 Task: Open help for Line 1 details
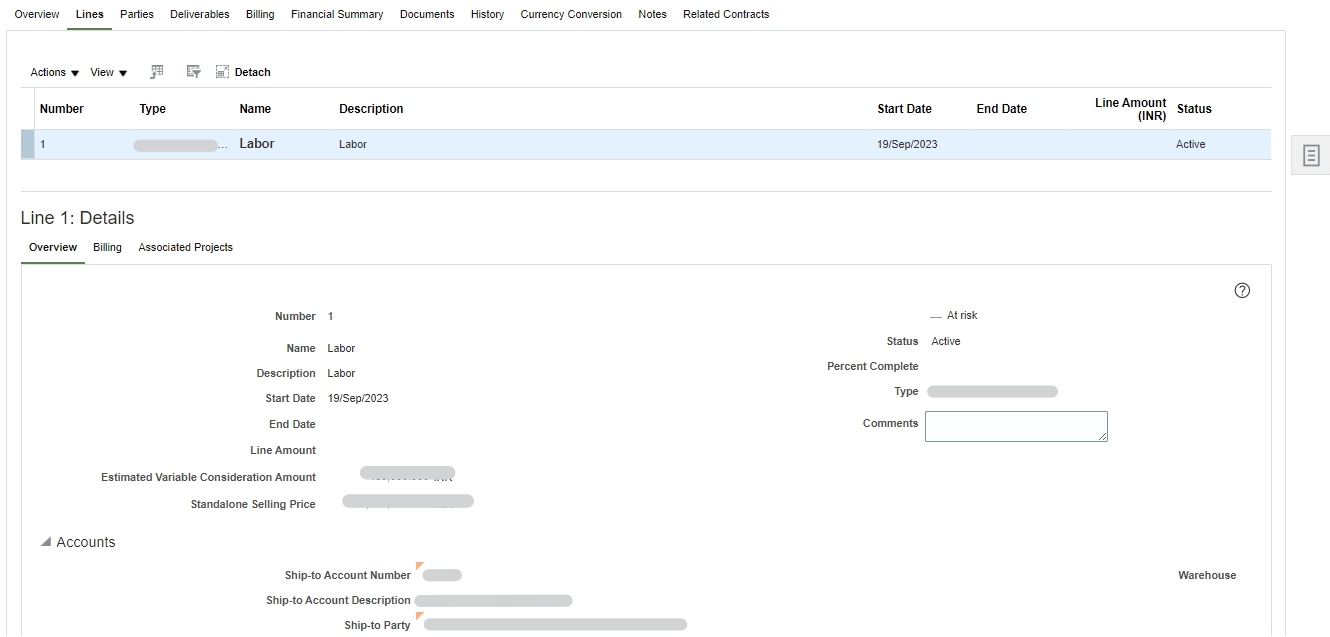(1242, 290)
